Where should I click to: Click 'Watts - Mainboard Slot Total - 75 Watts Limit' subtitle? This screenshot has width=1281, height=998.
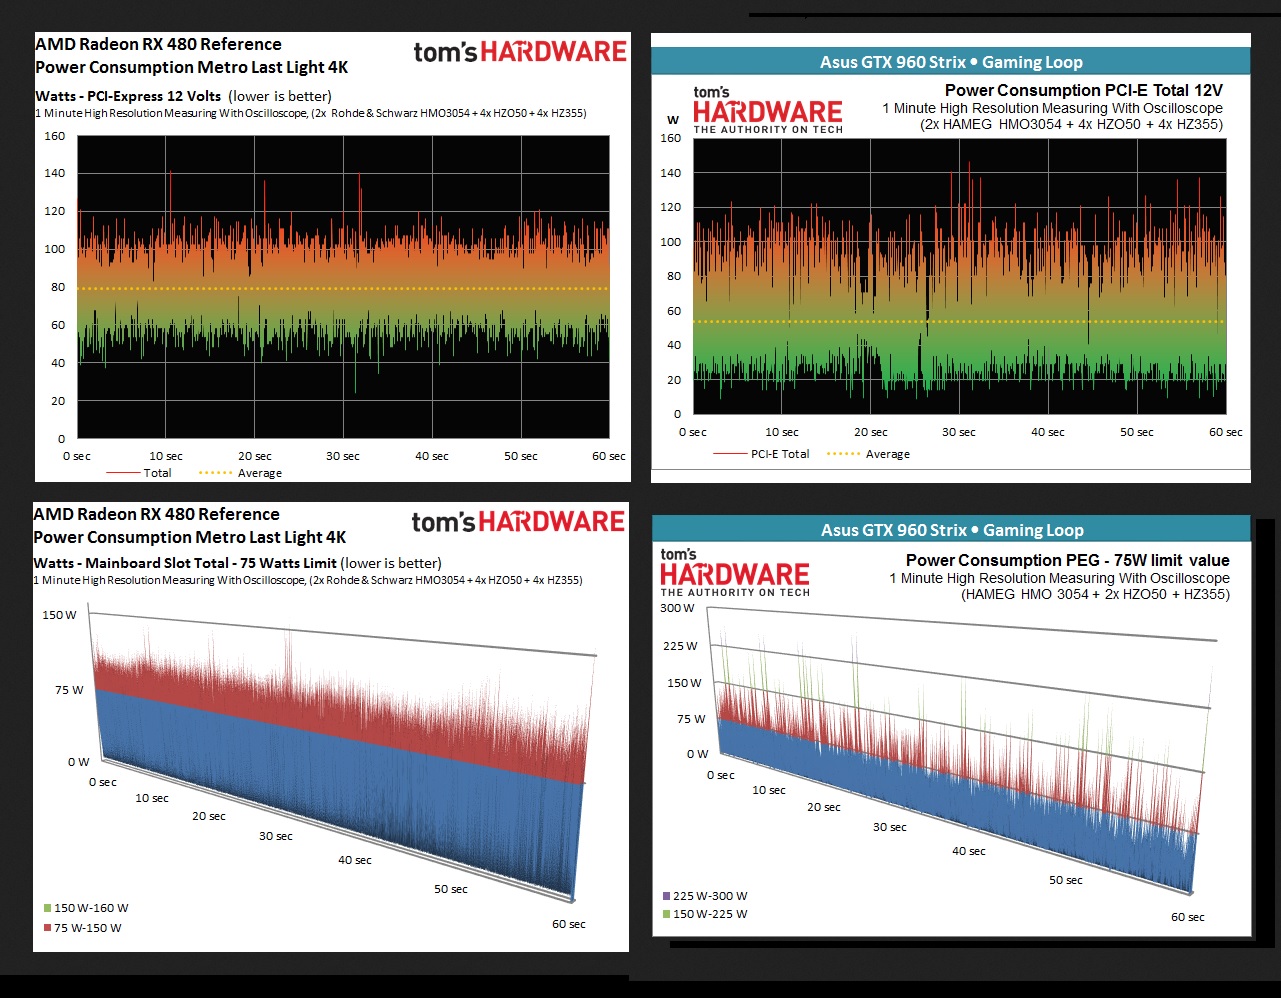(185, 563)
